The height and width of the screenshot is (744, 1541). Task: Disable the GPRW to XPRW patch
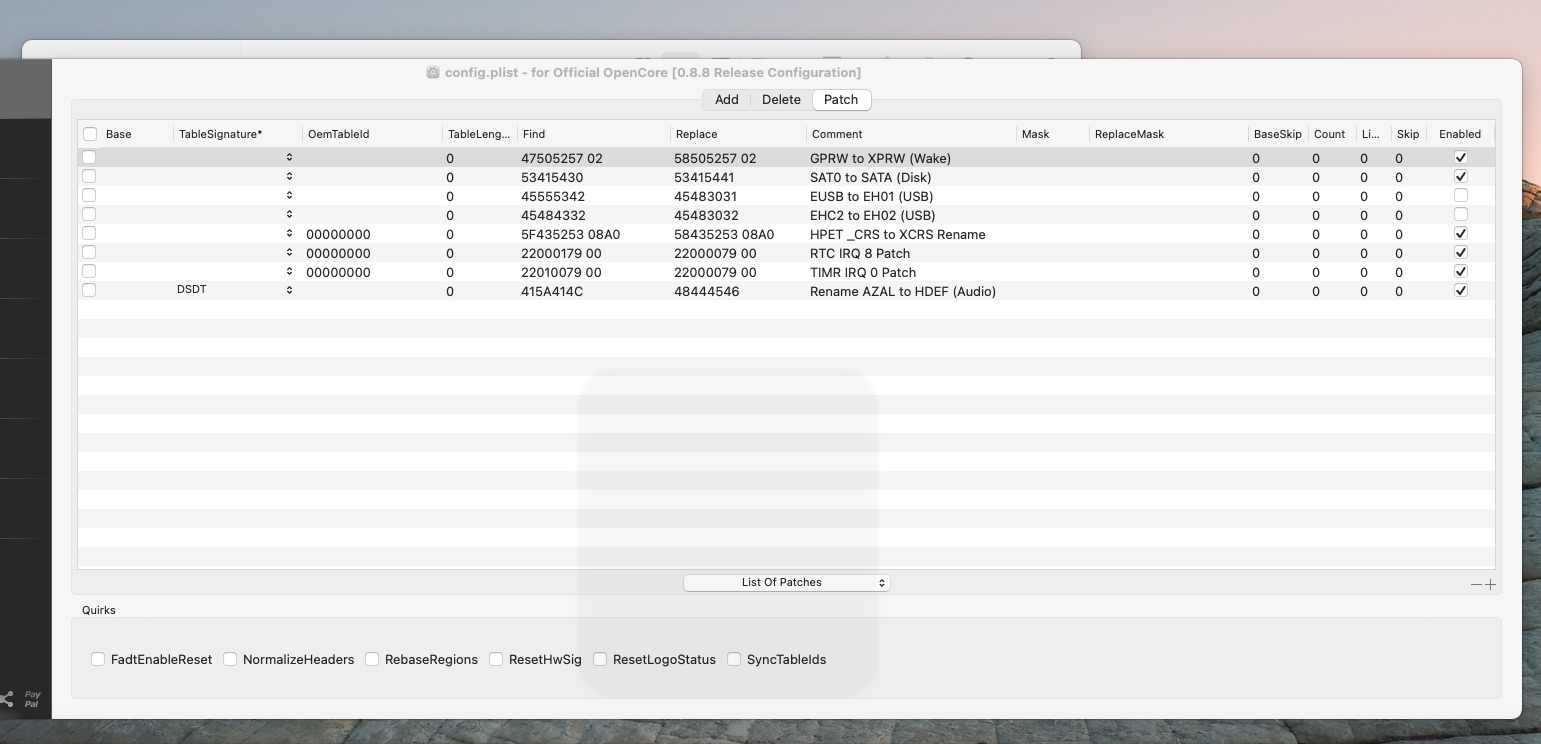pos(1460,158)
